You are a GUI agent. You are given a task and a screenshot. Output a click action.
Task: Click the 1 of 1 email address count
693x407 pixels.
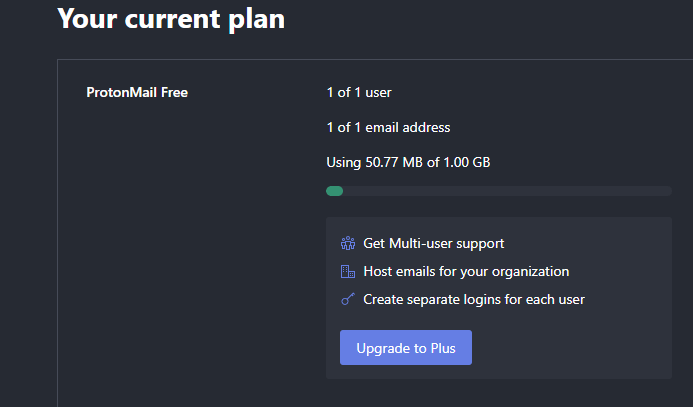pyautogui.click(x=388, y=127)
